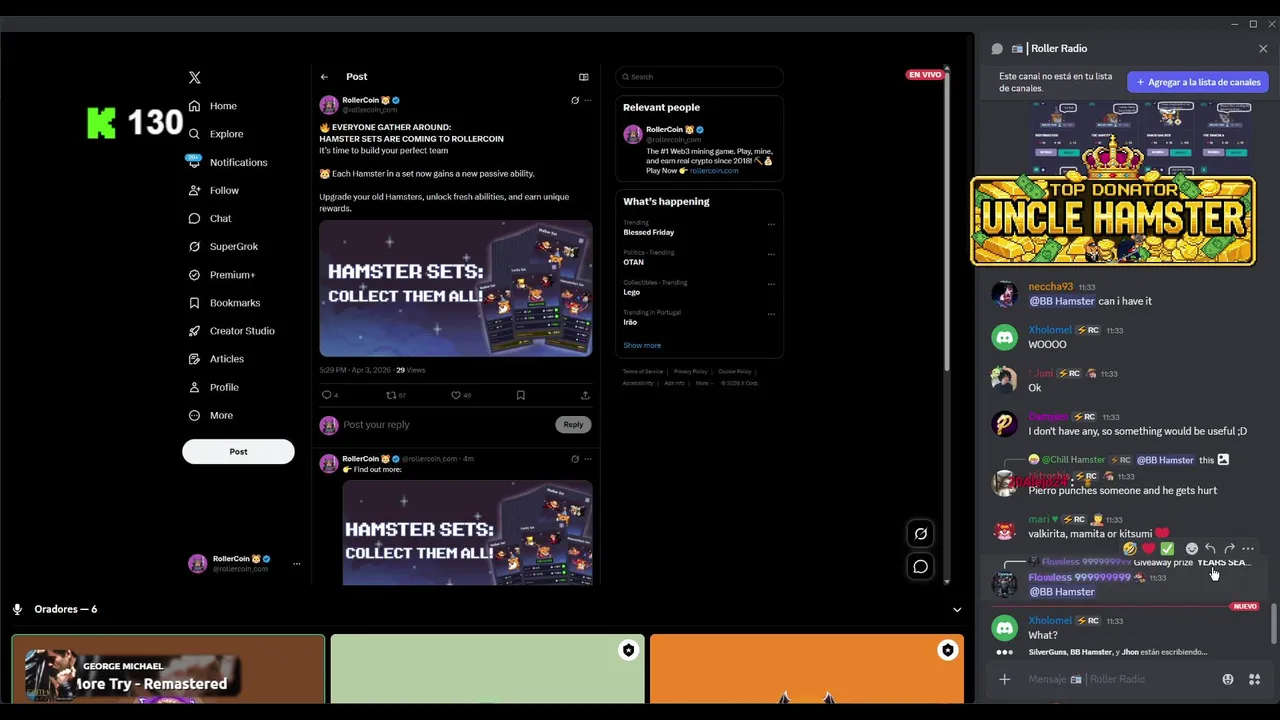Click the Premium+ sidebar icon

[x=194, y=274]
